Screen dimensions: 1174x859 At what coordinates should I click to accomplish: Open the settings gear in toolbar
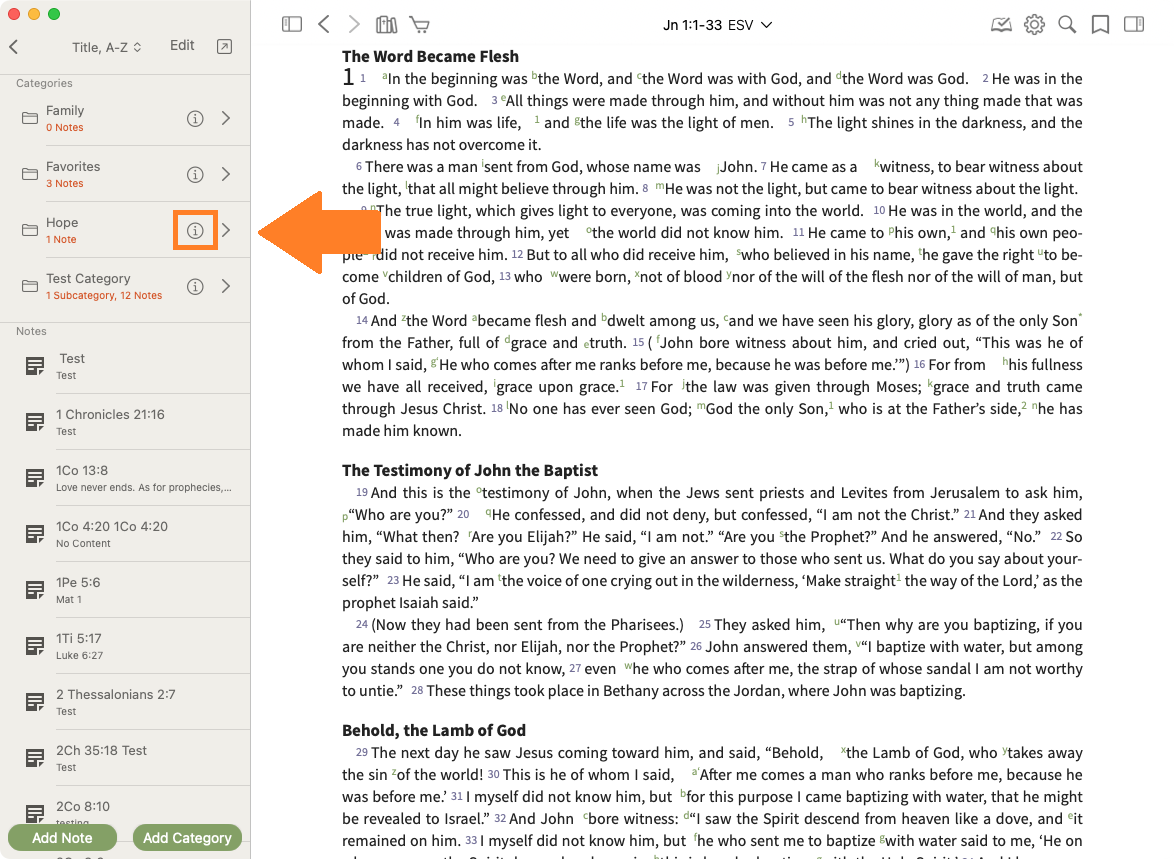(x=1034, y=25)
